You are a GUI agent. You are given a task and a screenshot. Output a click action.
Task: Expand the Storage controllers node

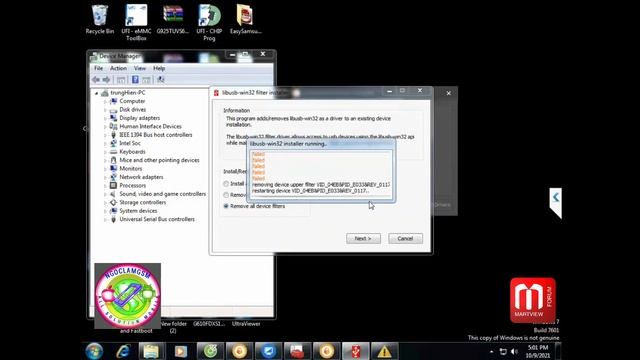pos(105,202)
